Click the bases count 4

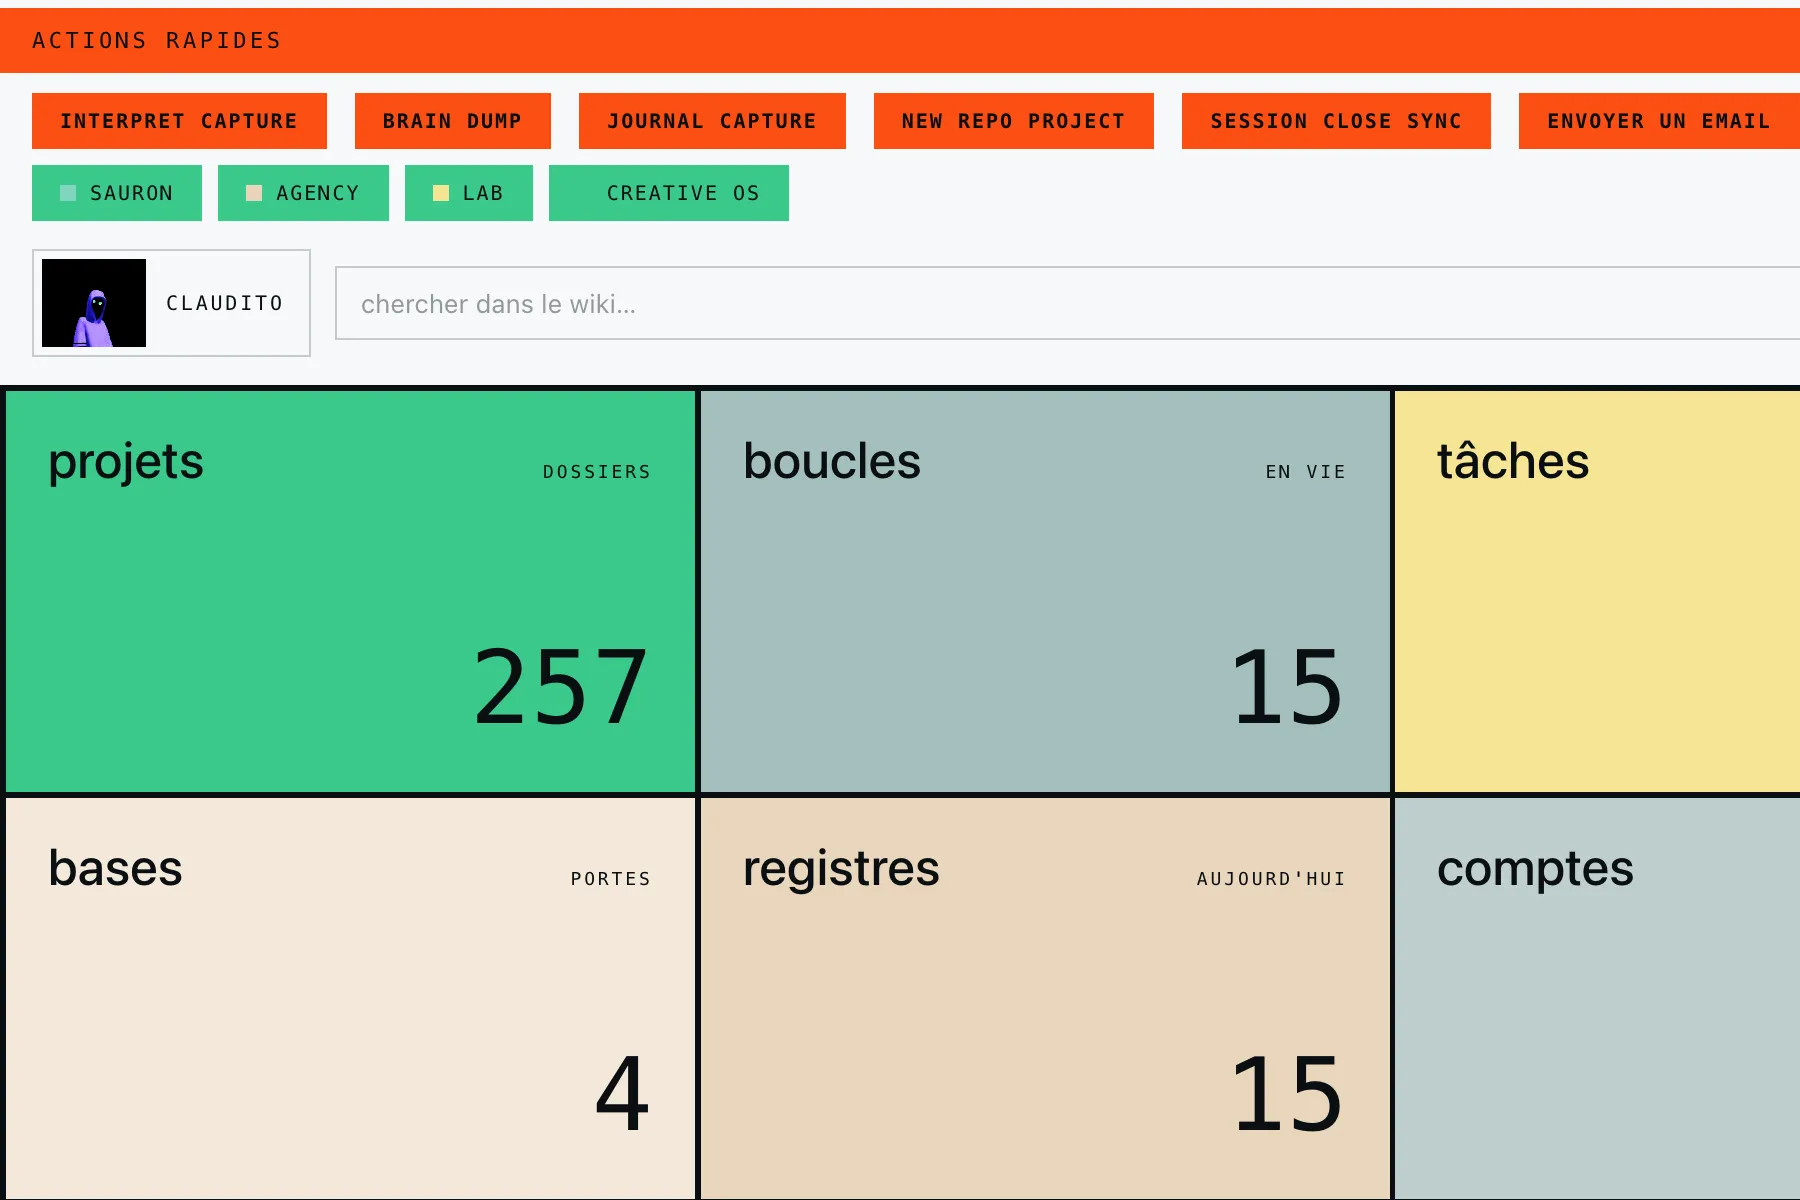[622, 1094]
